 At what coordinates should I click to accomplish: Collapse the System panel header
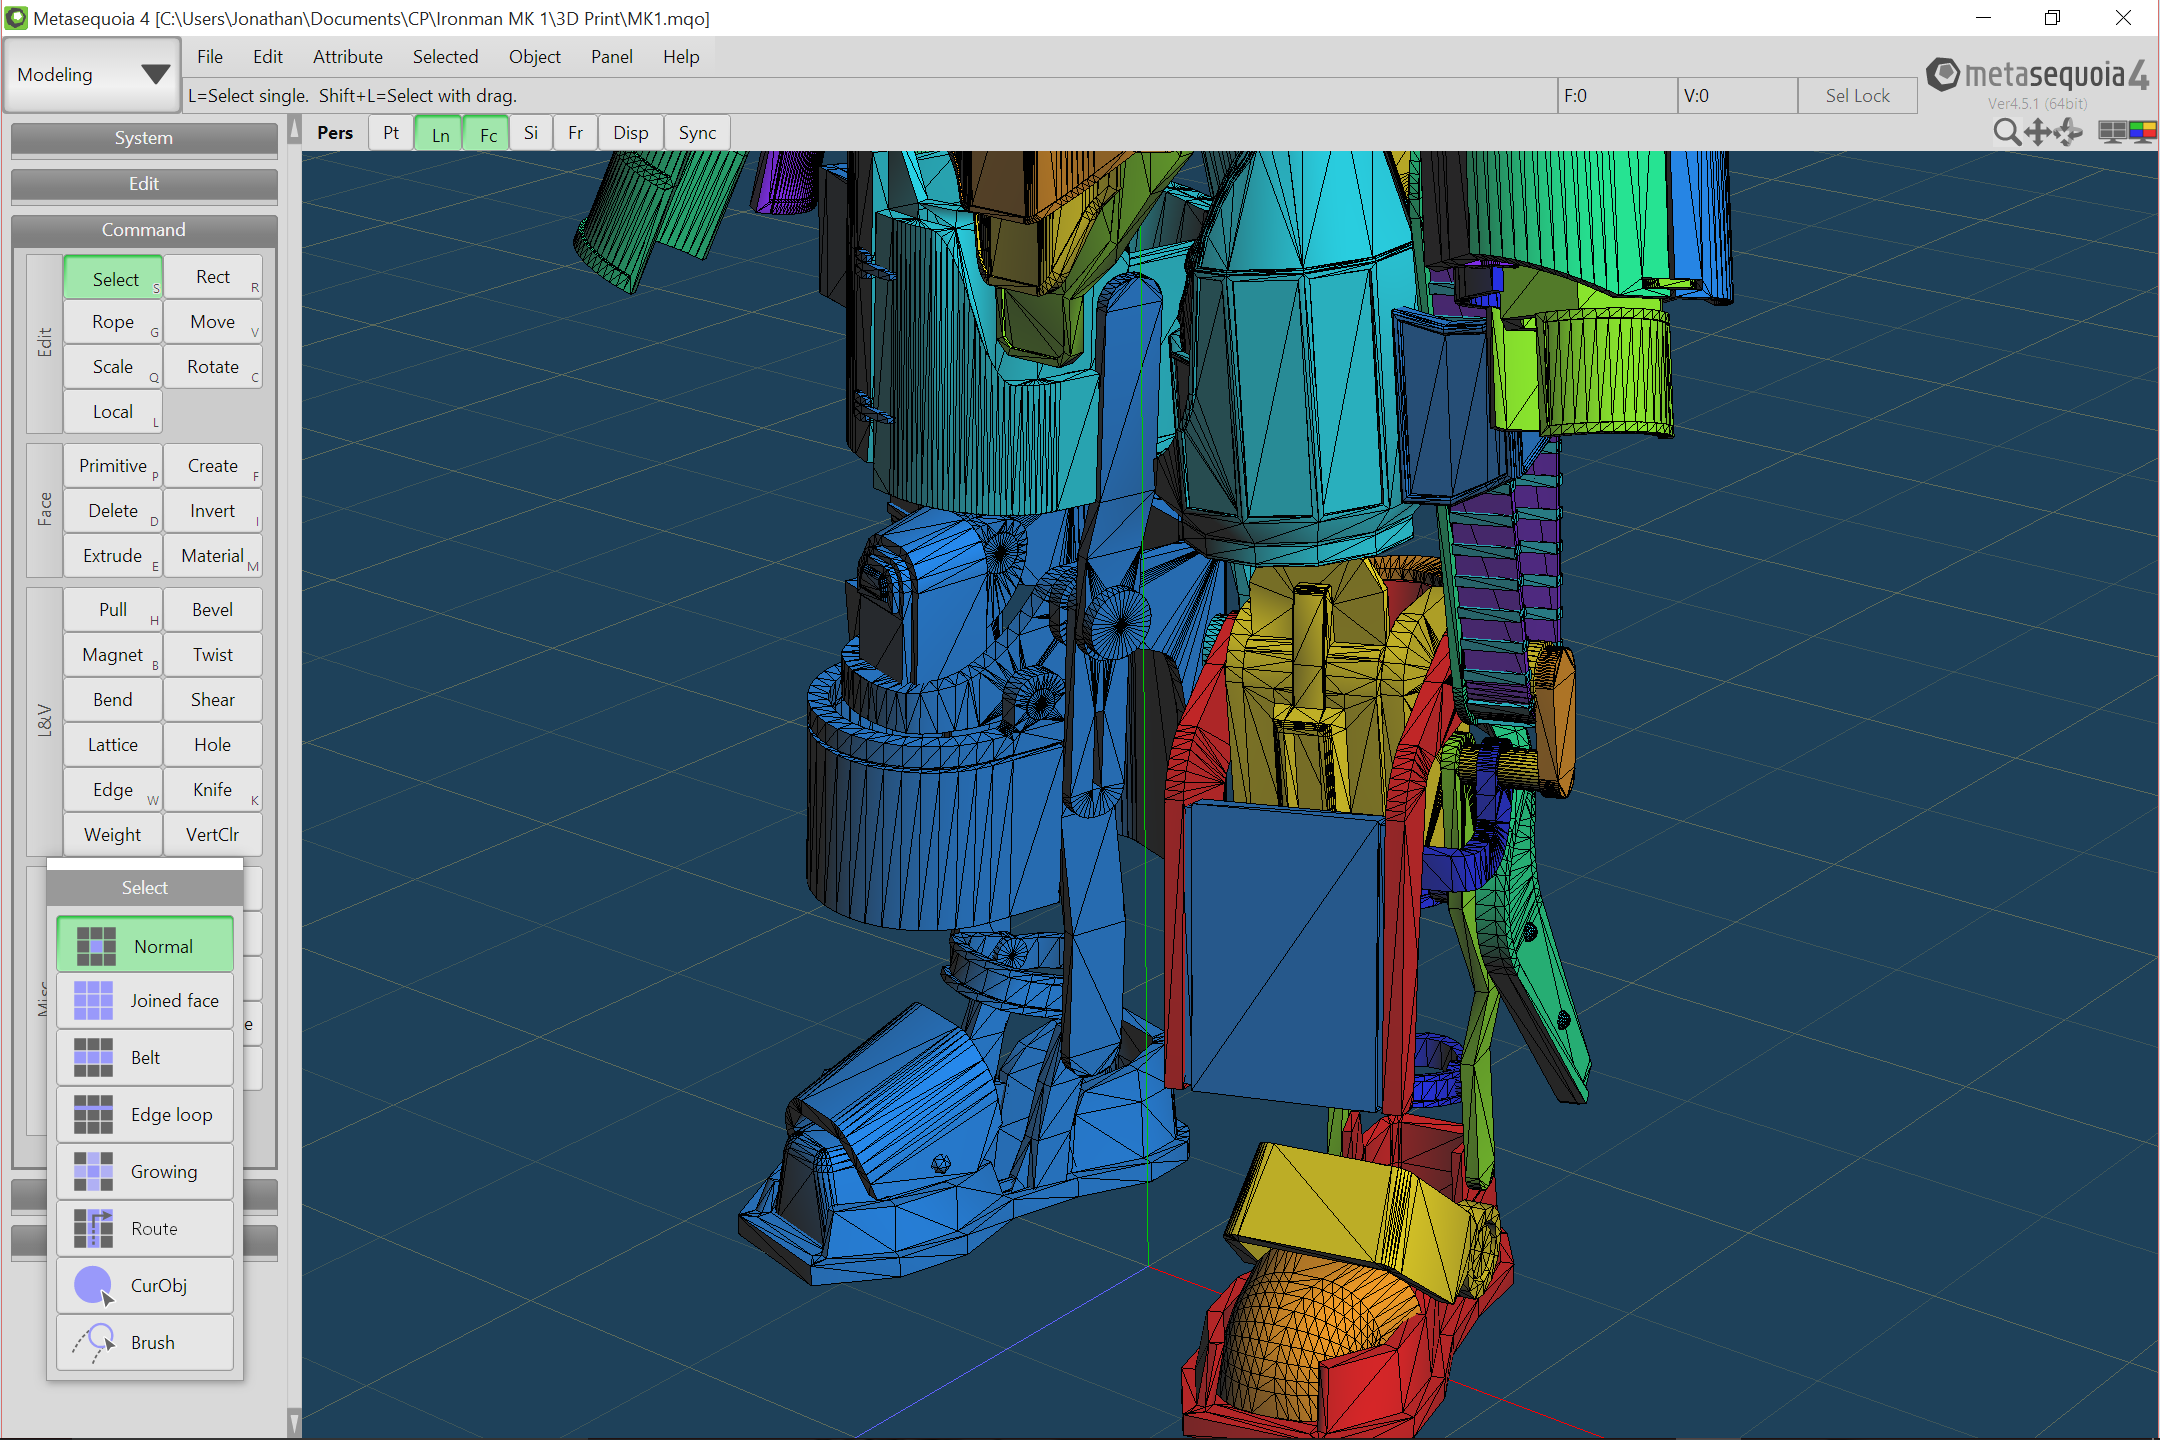144,138
